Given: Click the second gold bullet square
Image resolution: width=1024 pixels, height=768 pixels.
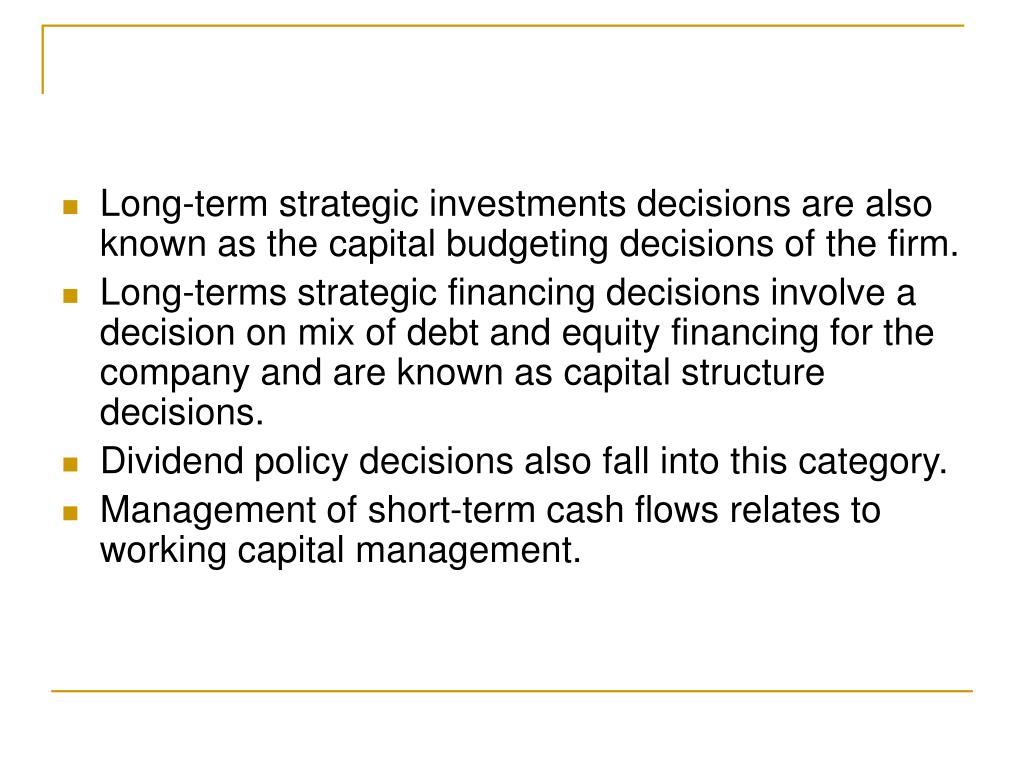Looking at the screenshot, I should [x=71, y=296].
